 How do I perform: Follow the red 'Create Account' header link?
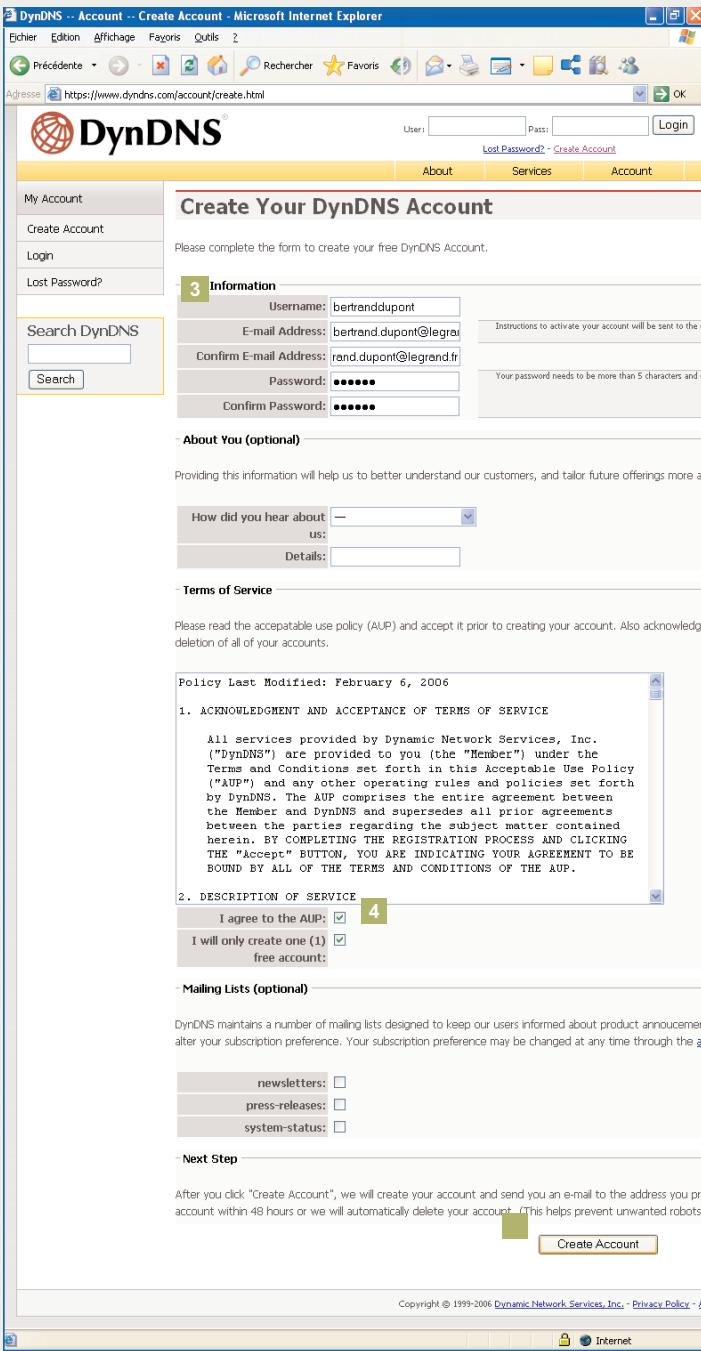[x=584, y=149]
